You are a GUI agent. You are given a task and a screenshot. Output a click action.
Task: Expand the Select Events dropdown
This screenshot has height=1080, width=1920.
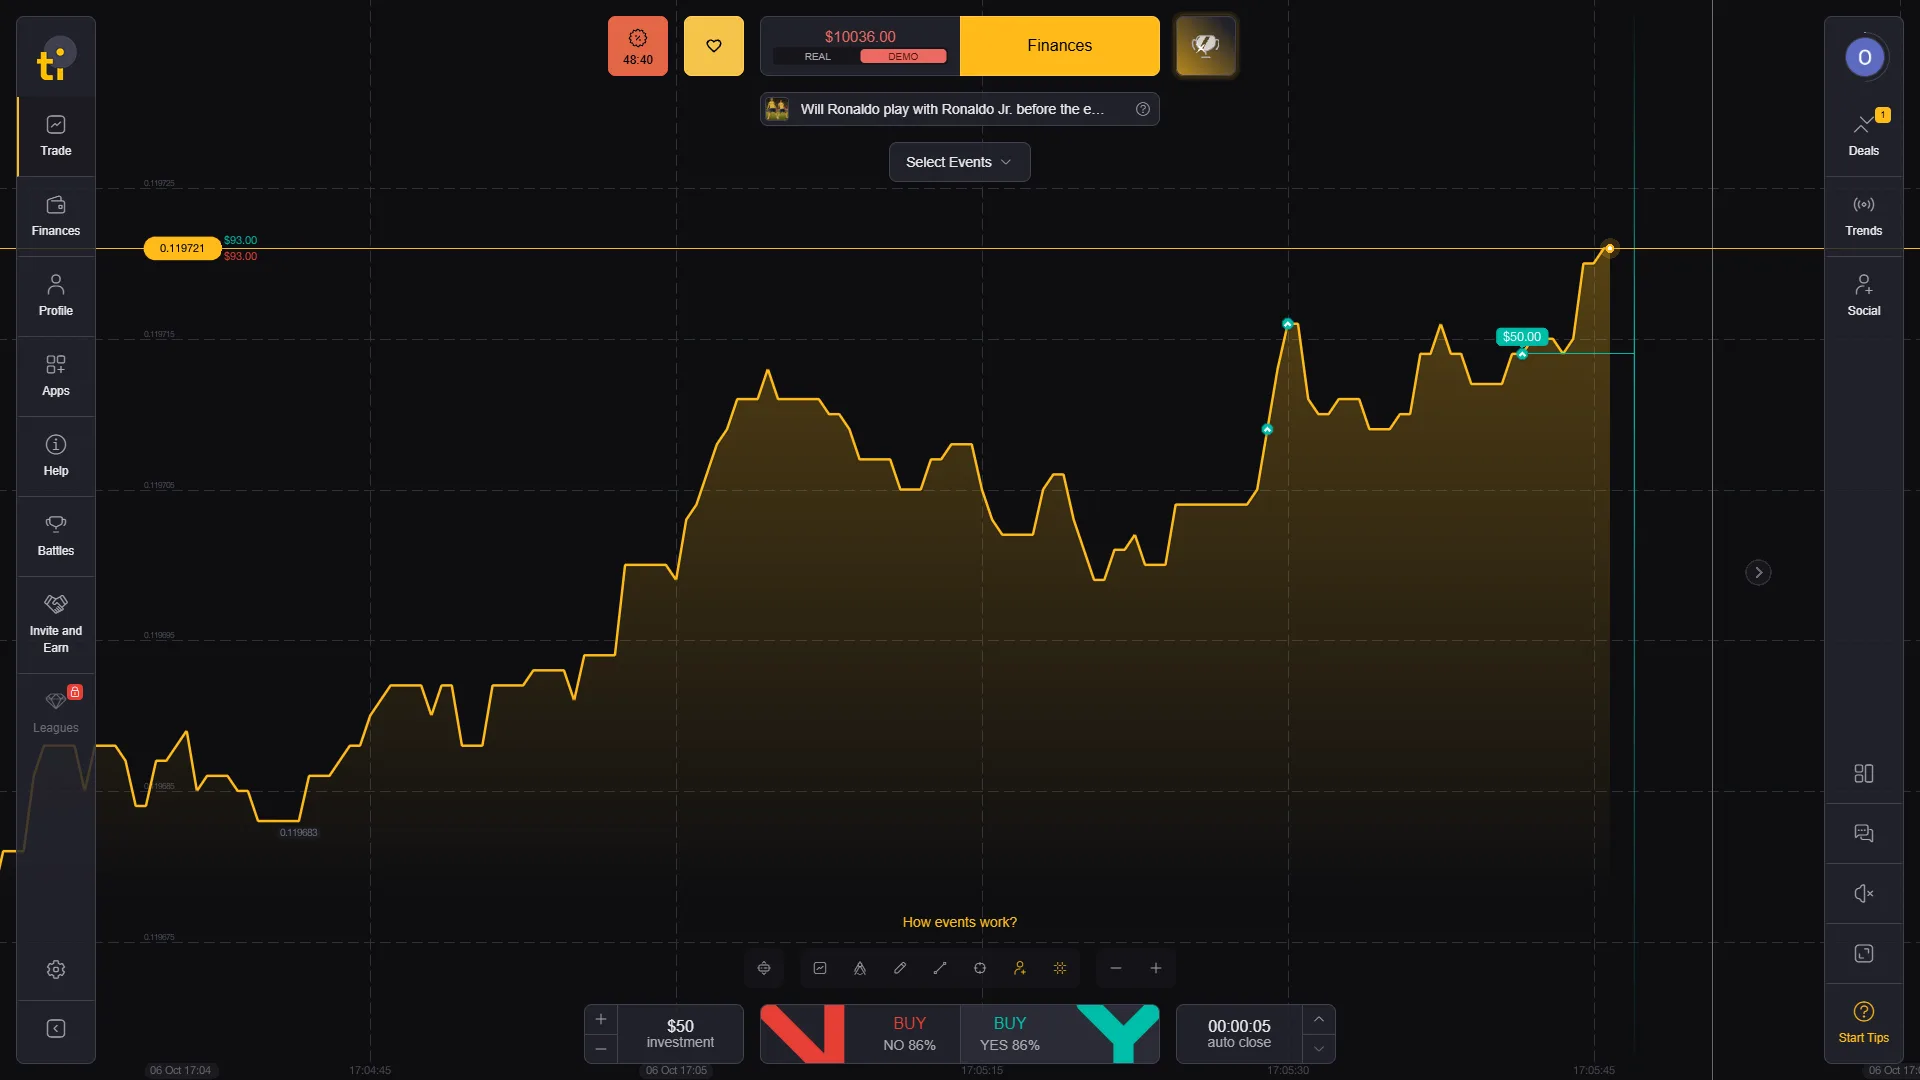959,162
